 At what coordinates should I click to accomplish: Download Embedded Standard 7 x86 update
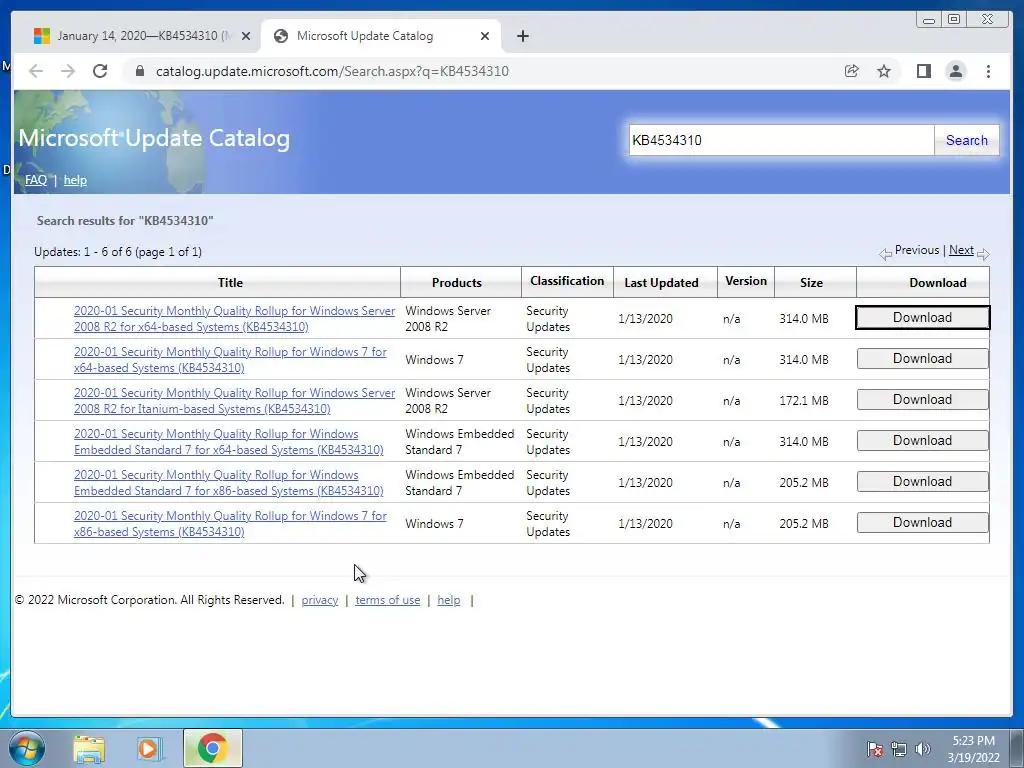coord(922,481)
